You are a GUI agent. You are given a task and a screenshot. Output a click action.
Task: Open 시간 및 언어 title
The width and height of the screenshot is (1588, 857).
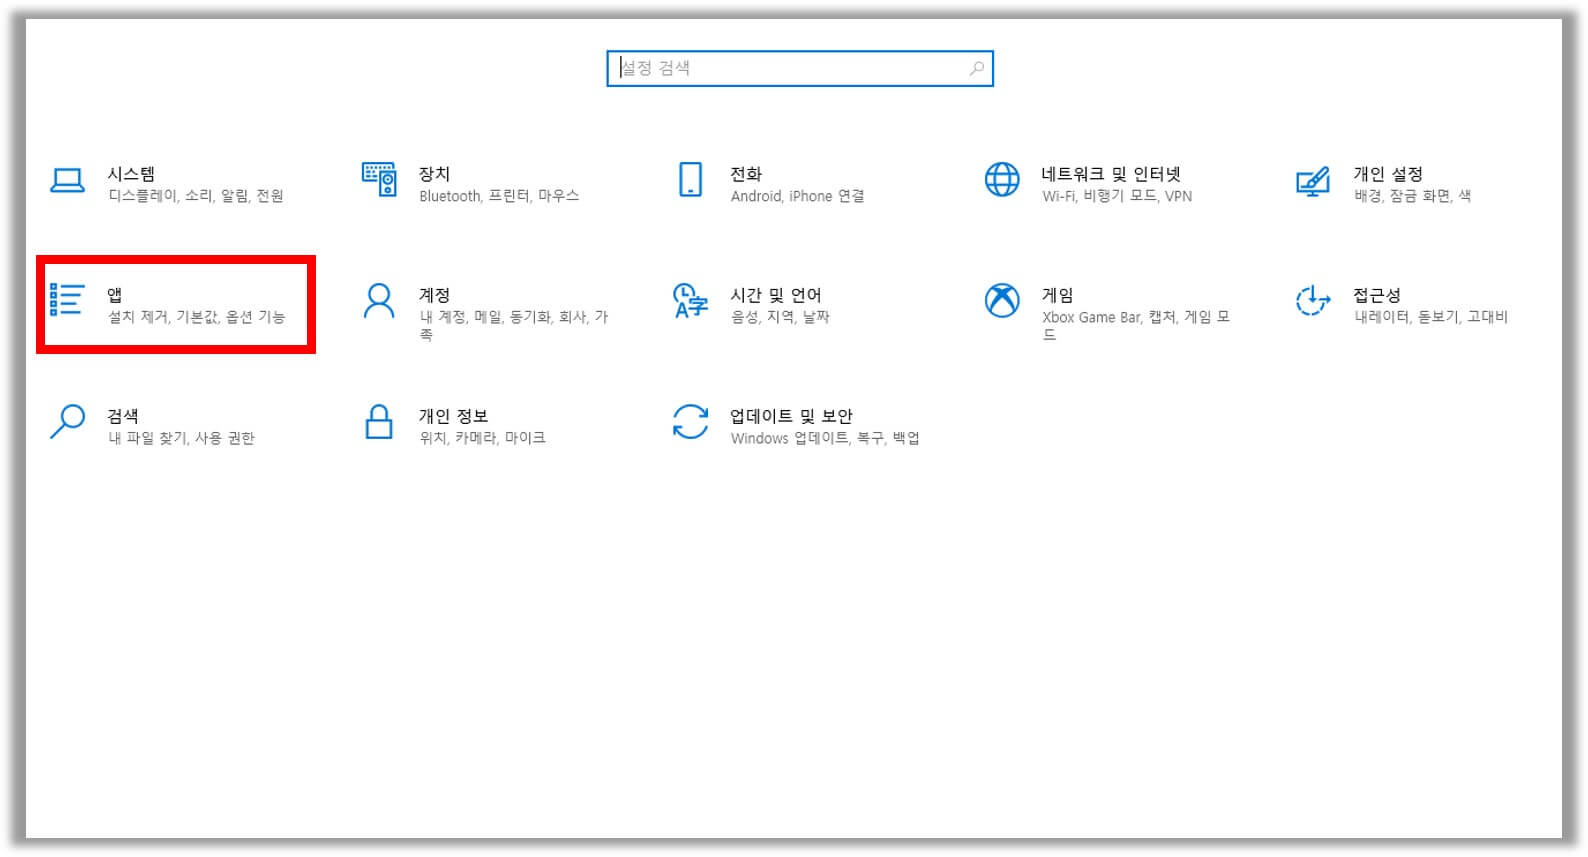tap(776, 295)
